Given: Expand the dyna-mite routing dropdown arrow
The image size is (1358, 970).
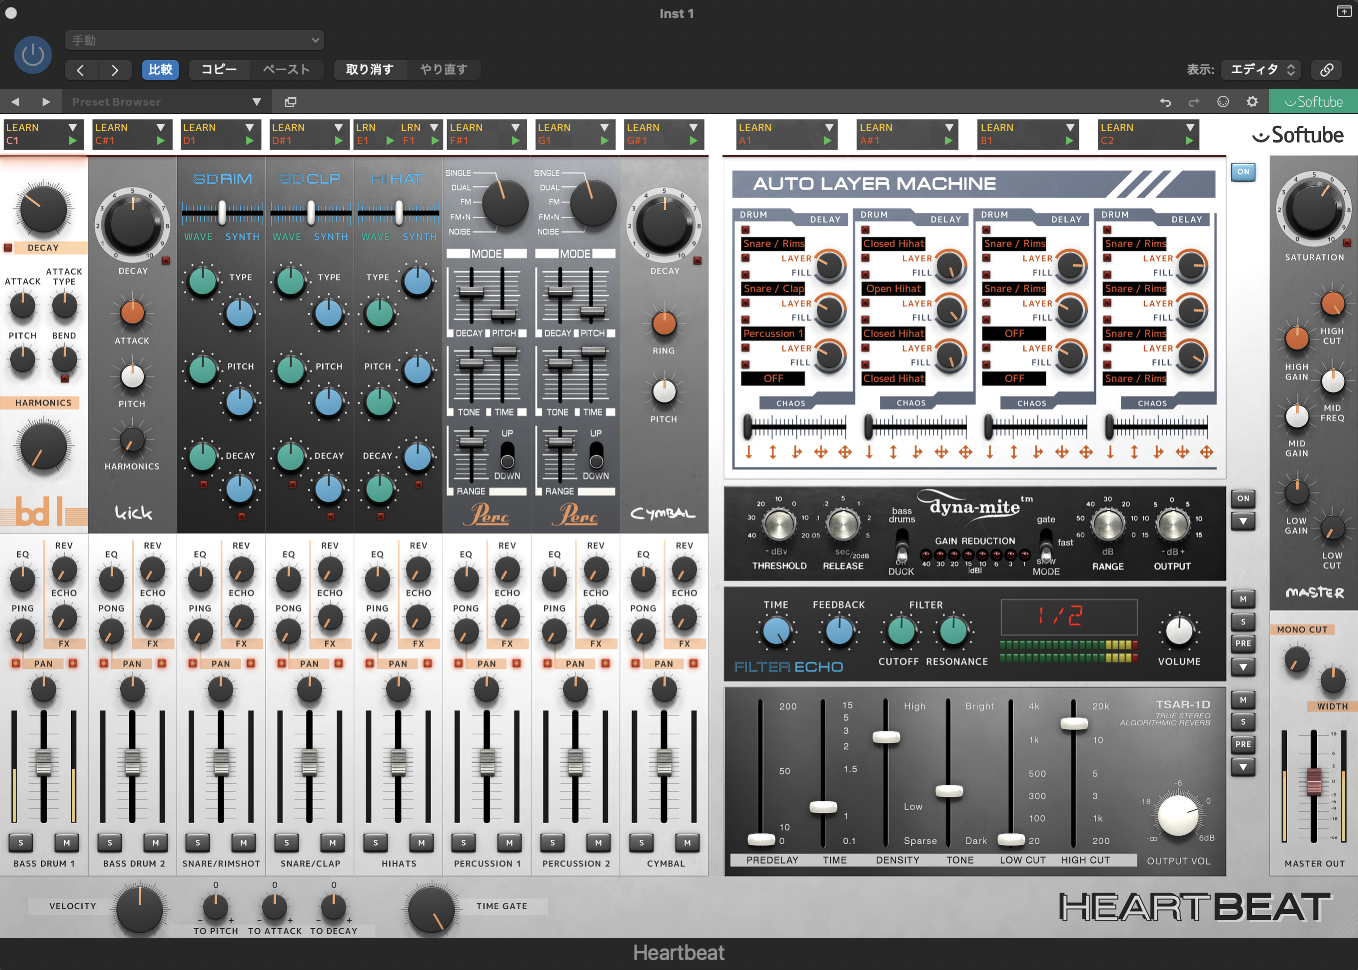Looking at the screenshot, I should [x=1243, y=521].
